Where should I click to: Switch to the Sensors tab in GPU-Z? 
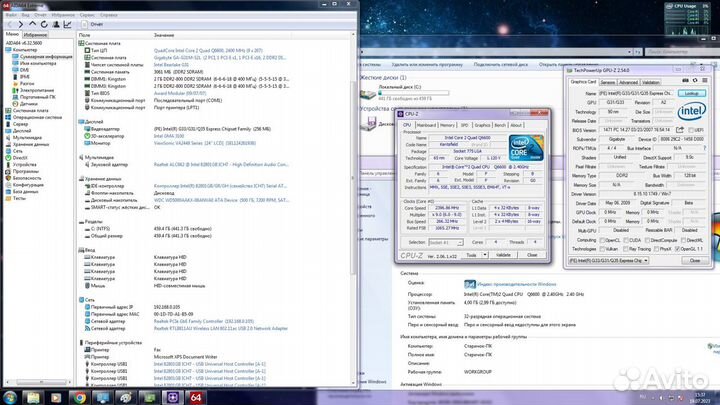608,82
